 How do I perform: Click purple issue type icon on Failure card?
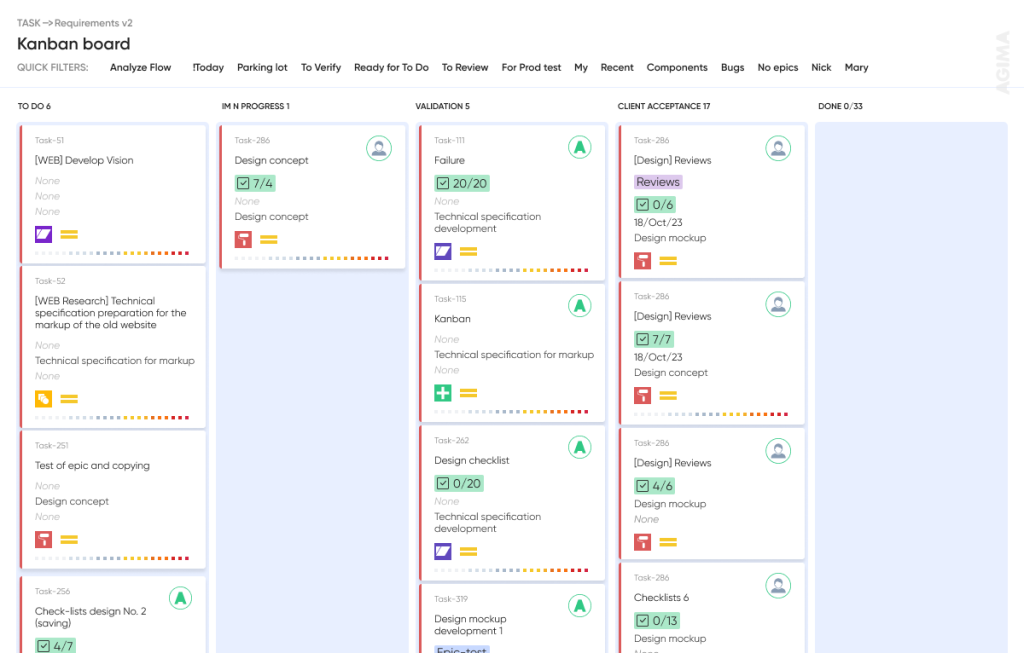[x=443, y=251]
